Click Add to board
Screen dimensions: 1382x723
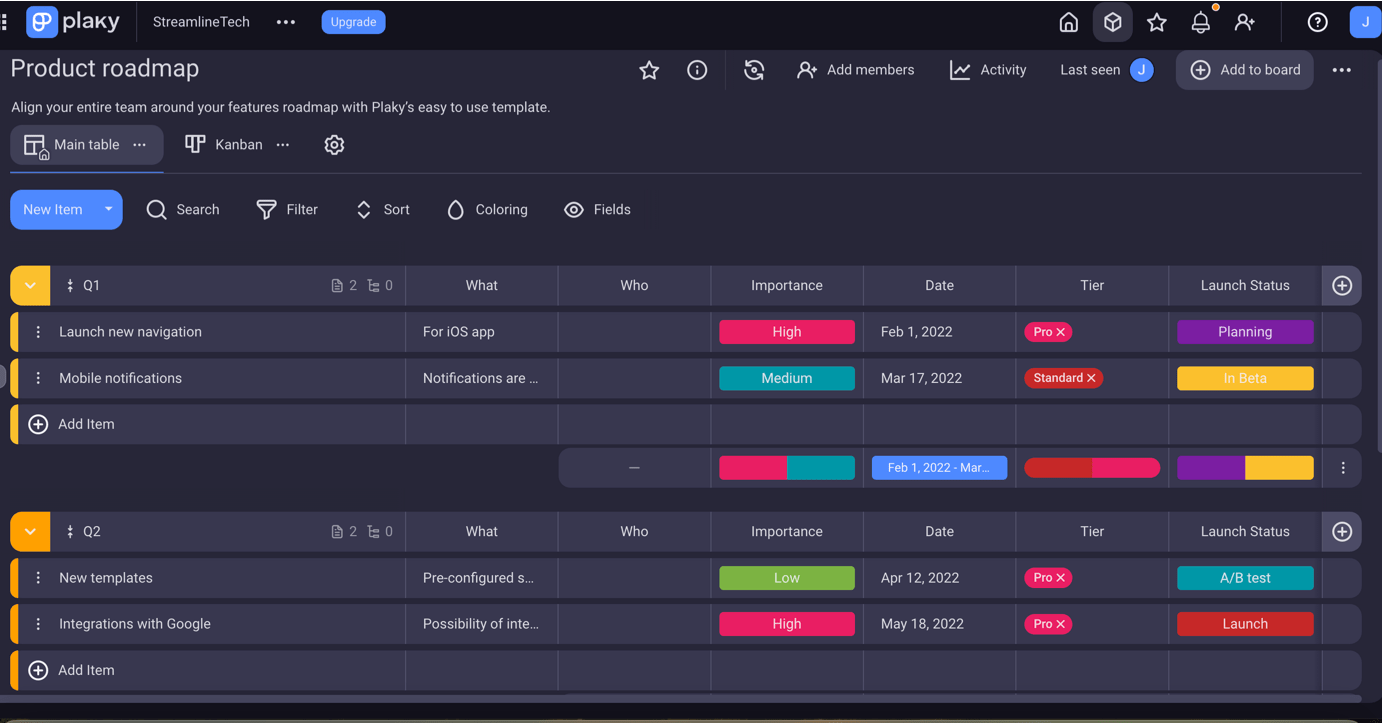pyautogui.click(x=1244, y=70)
